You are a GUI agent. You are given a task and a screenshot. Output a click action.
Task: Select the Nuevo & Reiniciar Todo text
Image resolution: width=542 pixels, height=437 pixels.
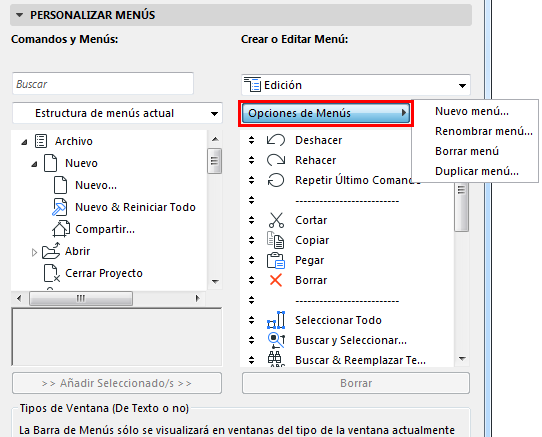click(x=136, y=207)
